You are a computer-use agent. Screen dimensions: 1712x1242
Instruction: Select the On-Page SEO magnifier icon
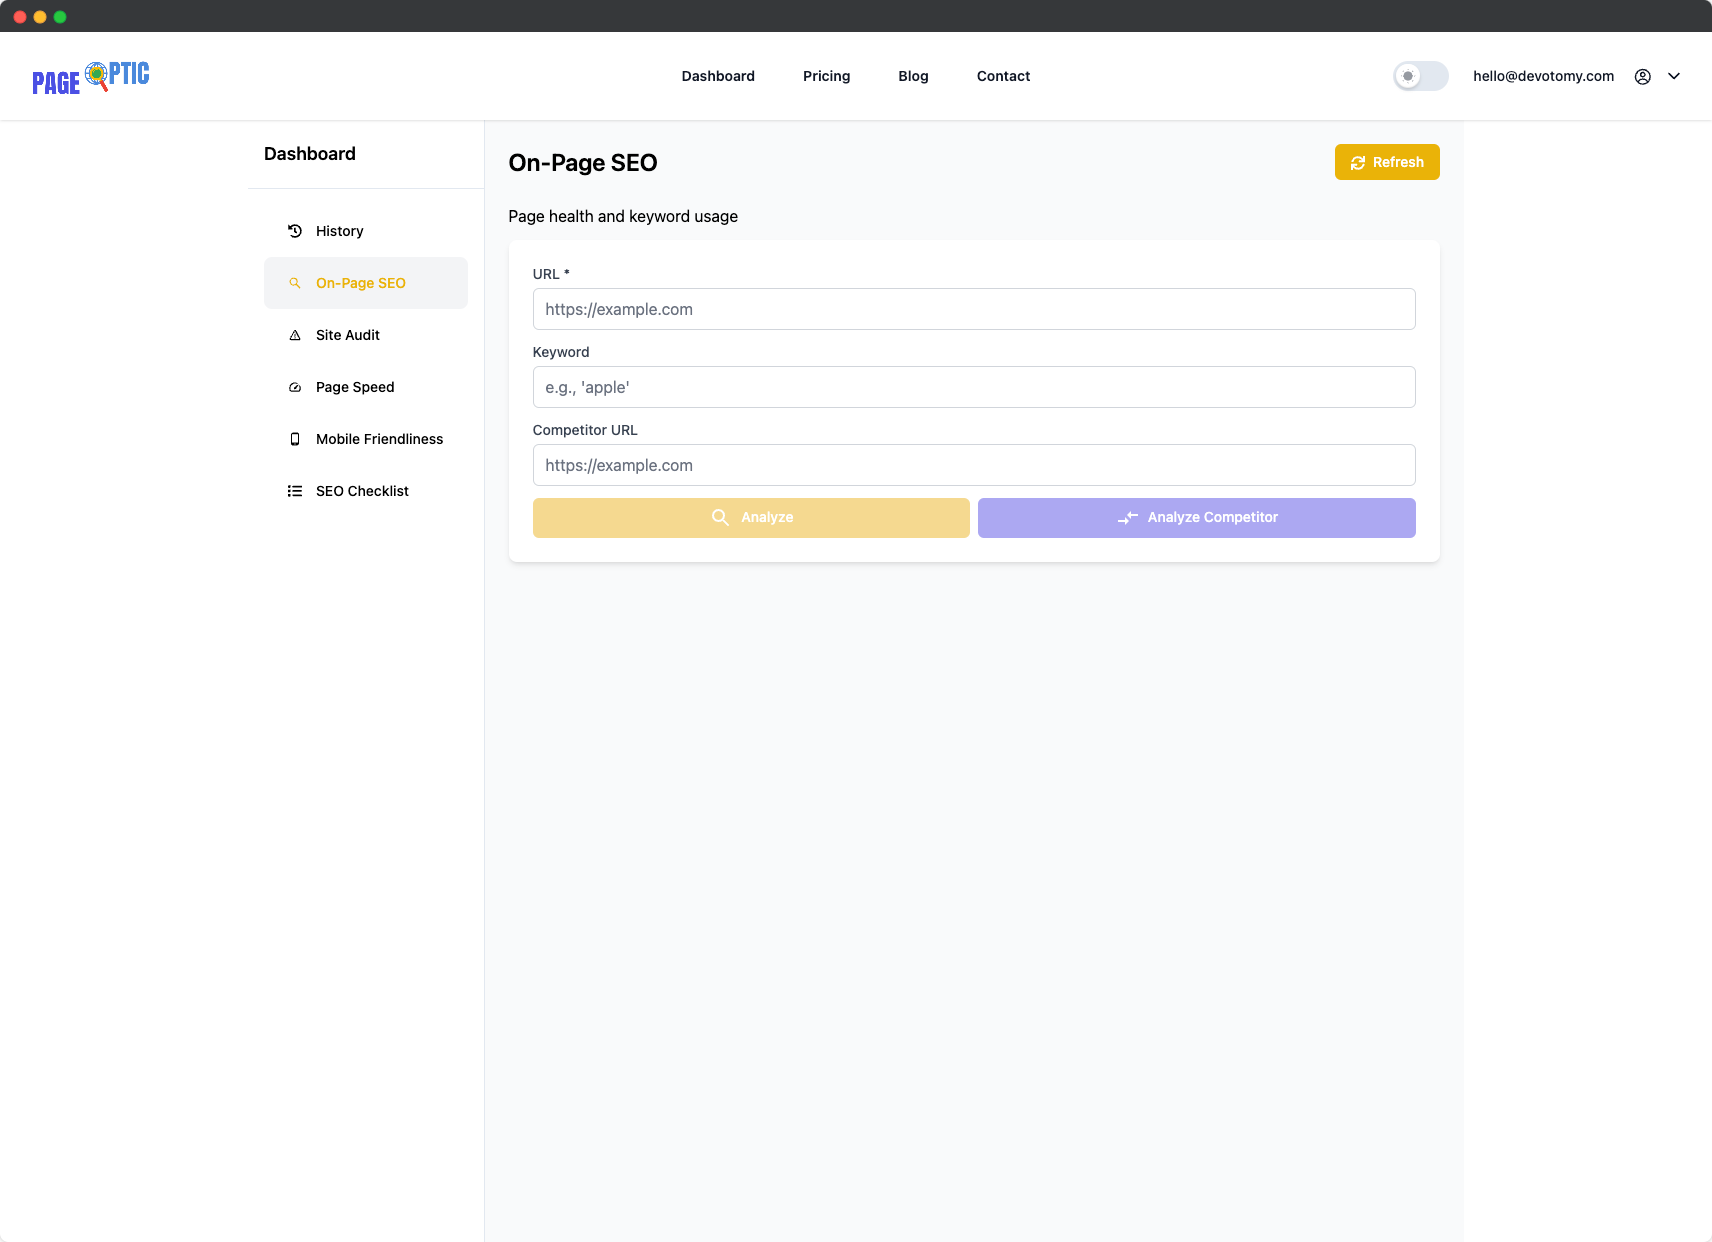point(295,283)
